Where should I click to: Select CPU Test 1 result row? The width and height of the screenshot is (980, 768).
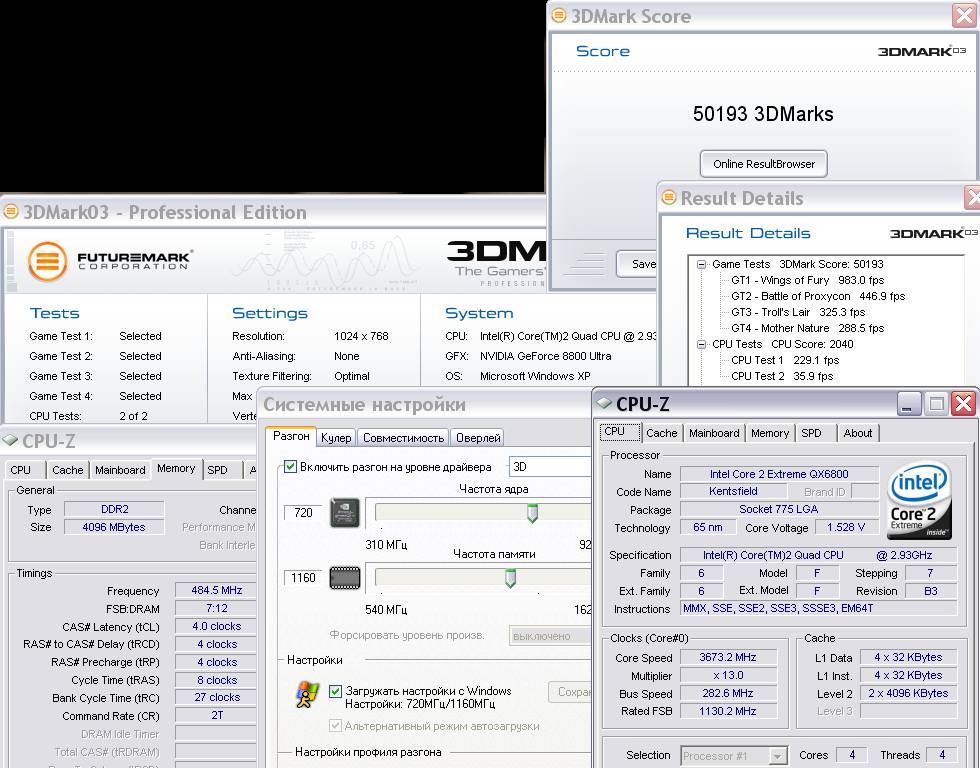[x=785, y=361]
